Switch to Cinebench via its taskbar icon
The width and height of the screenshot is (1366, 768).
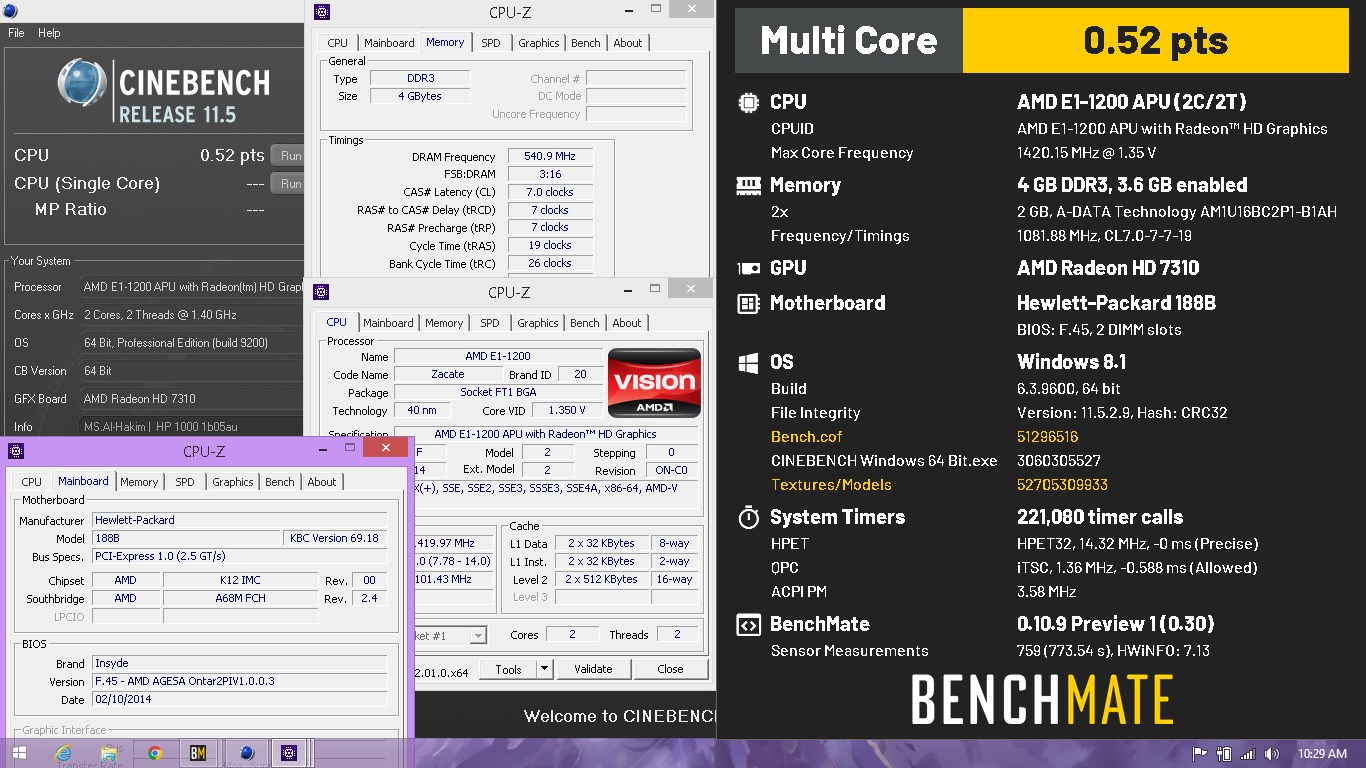[245, 753]
